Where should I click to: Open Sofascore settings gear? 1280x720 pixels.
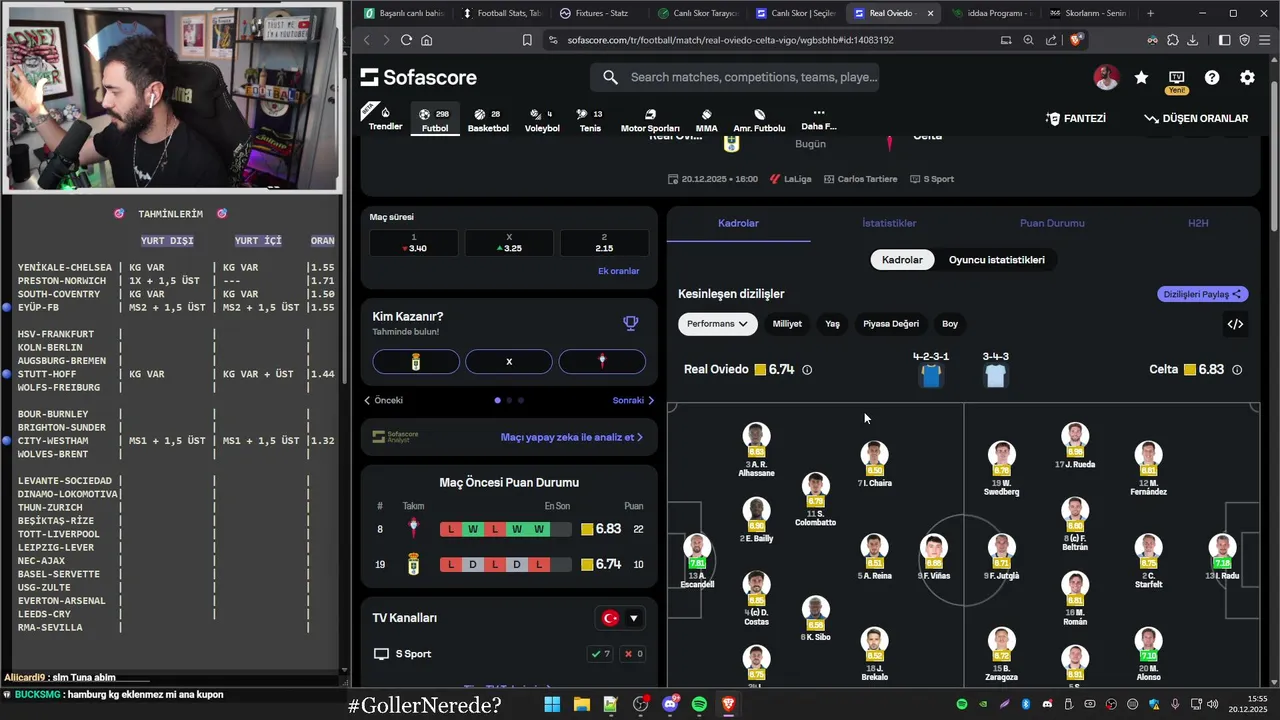point(1247,78)
